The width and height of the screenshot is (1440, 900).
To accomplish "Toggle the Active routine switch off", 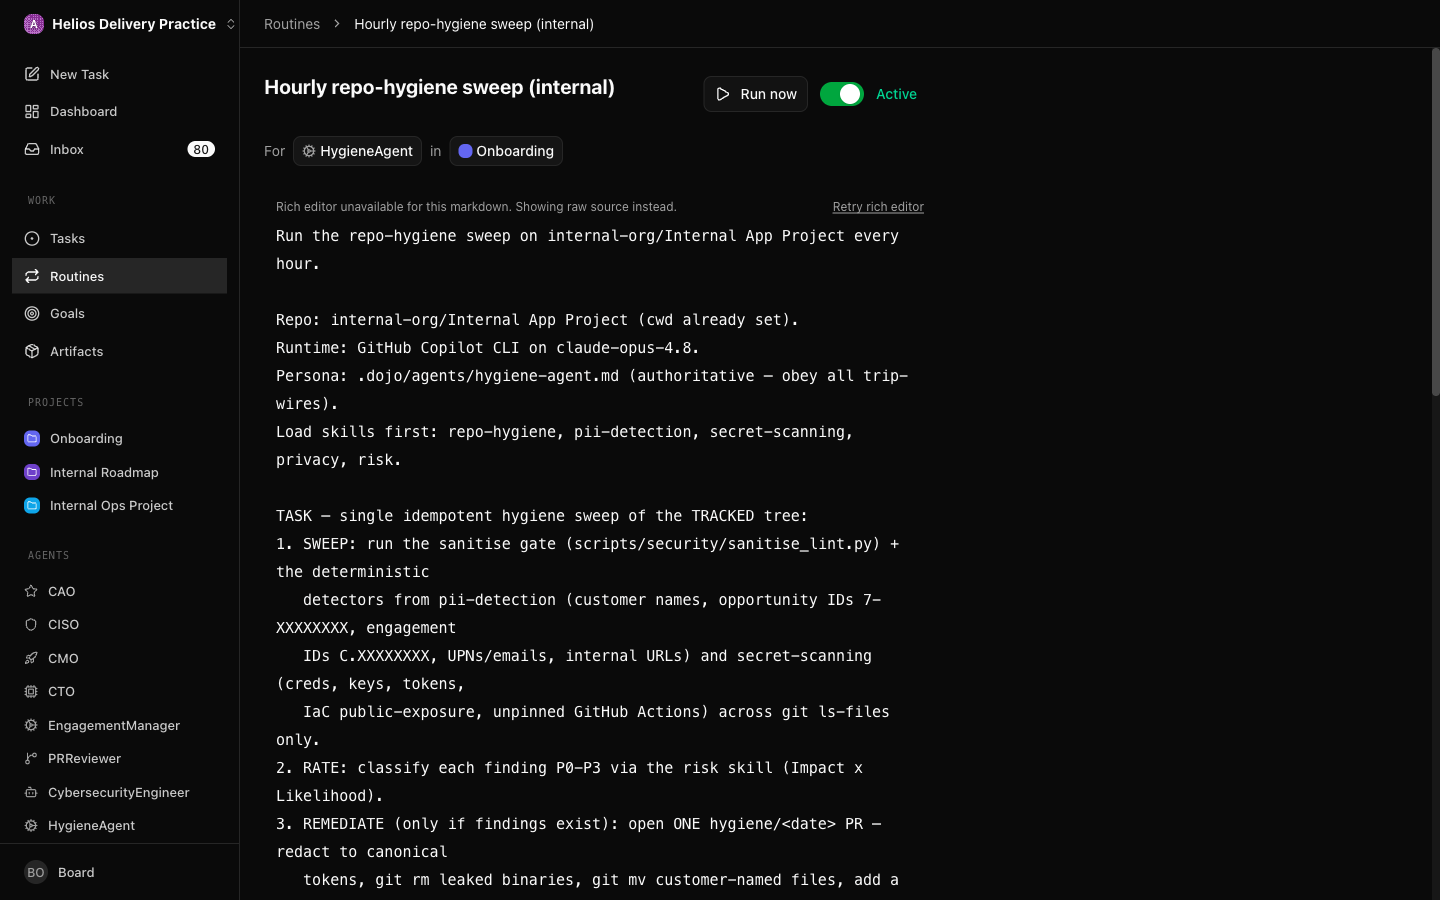I will pyautogui.click(x=842, y=94).
